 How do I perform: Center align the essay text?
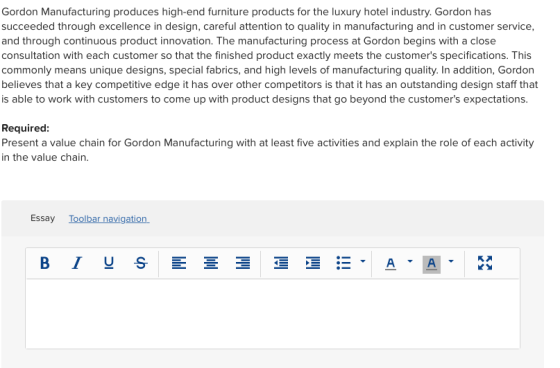pos(211,263)
